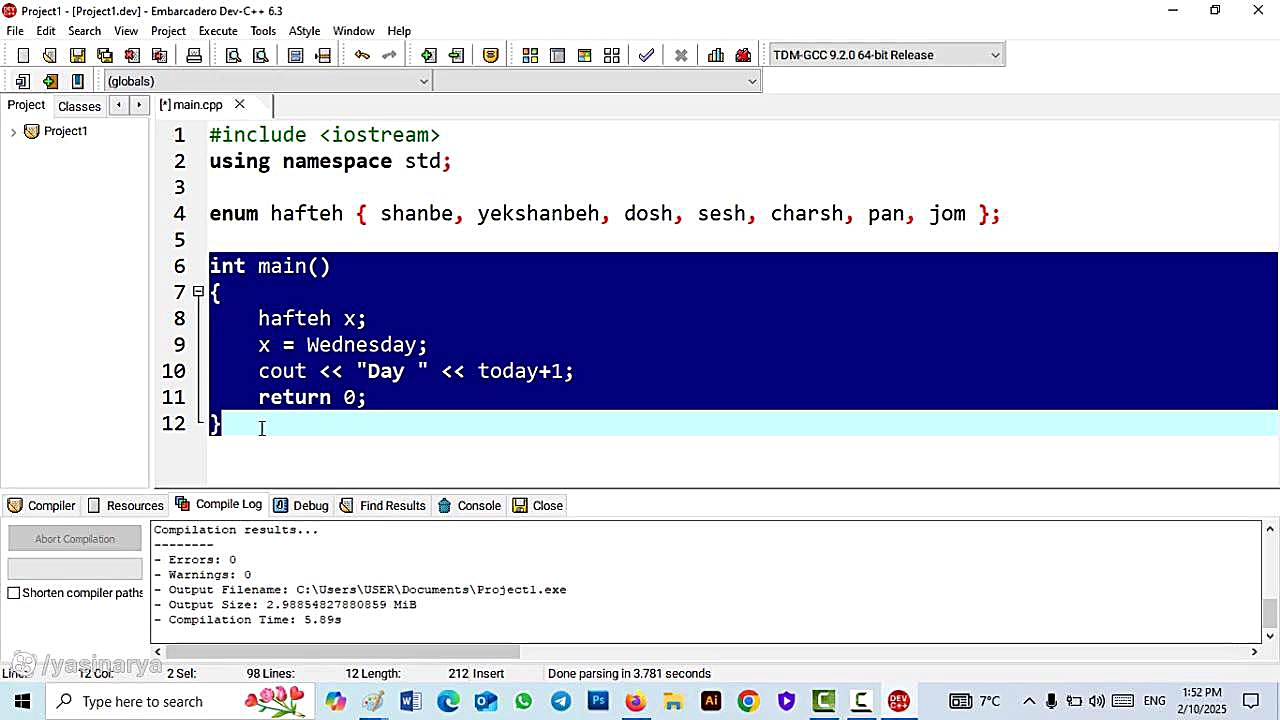Click the left tab-scroll arrow beside Classes
The image size is (1280, 720).
pyautogui.click(x=119, y=104)
